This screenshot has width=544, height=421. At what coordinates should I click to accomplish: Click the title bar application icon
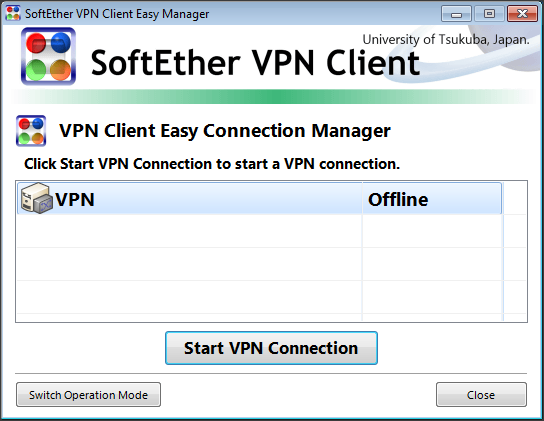[x=13, y=13]
